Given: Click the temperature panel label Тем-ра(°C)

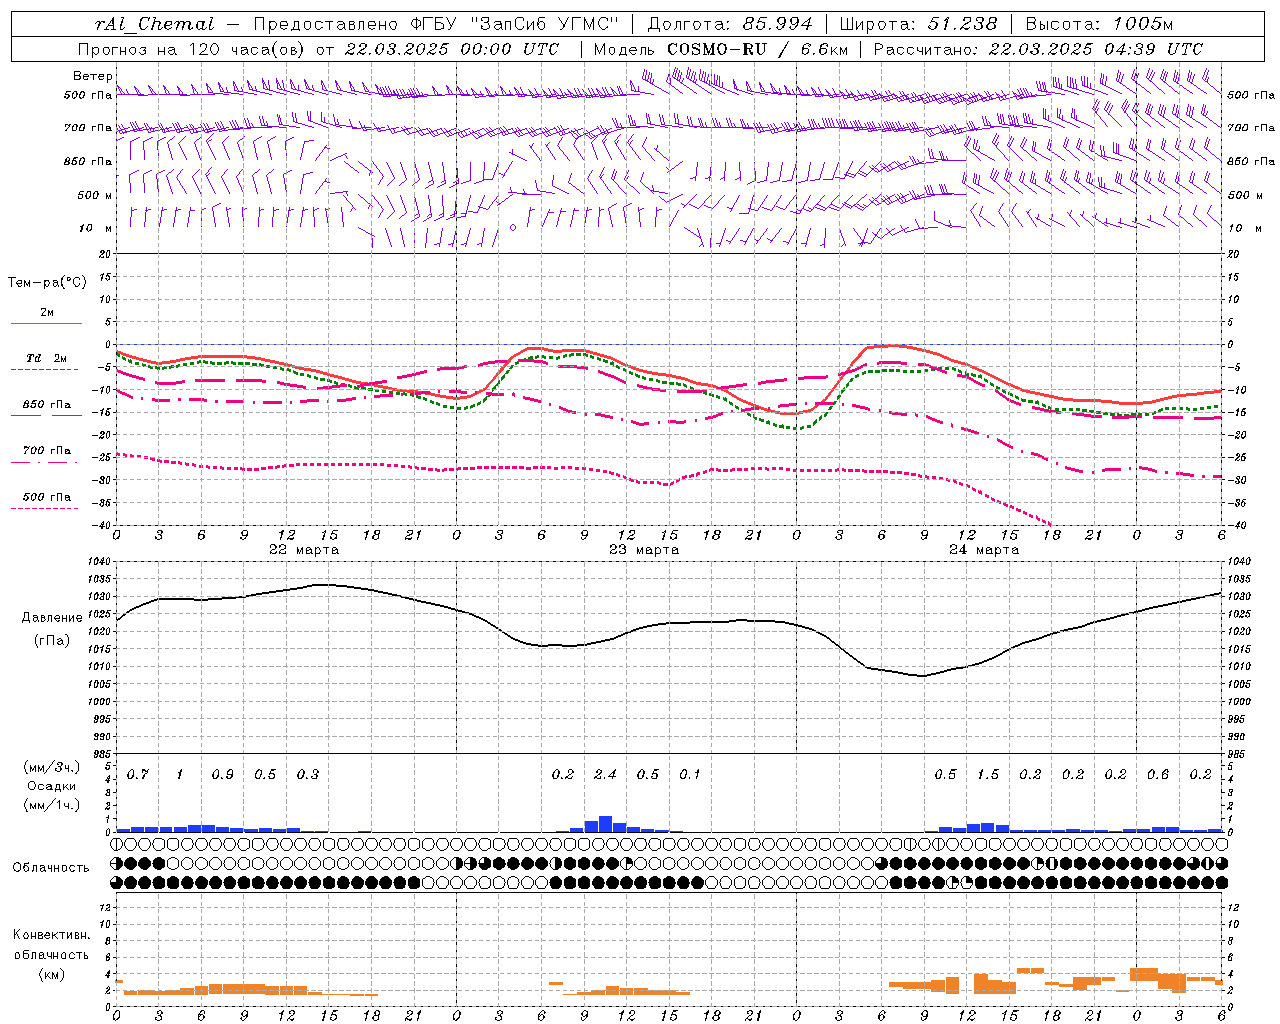Looking at the screenshot, I should tap(47, 283).
